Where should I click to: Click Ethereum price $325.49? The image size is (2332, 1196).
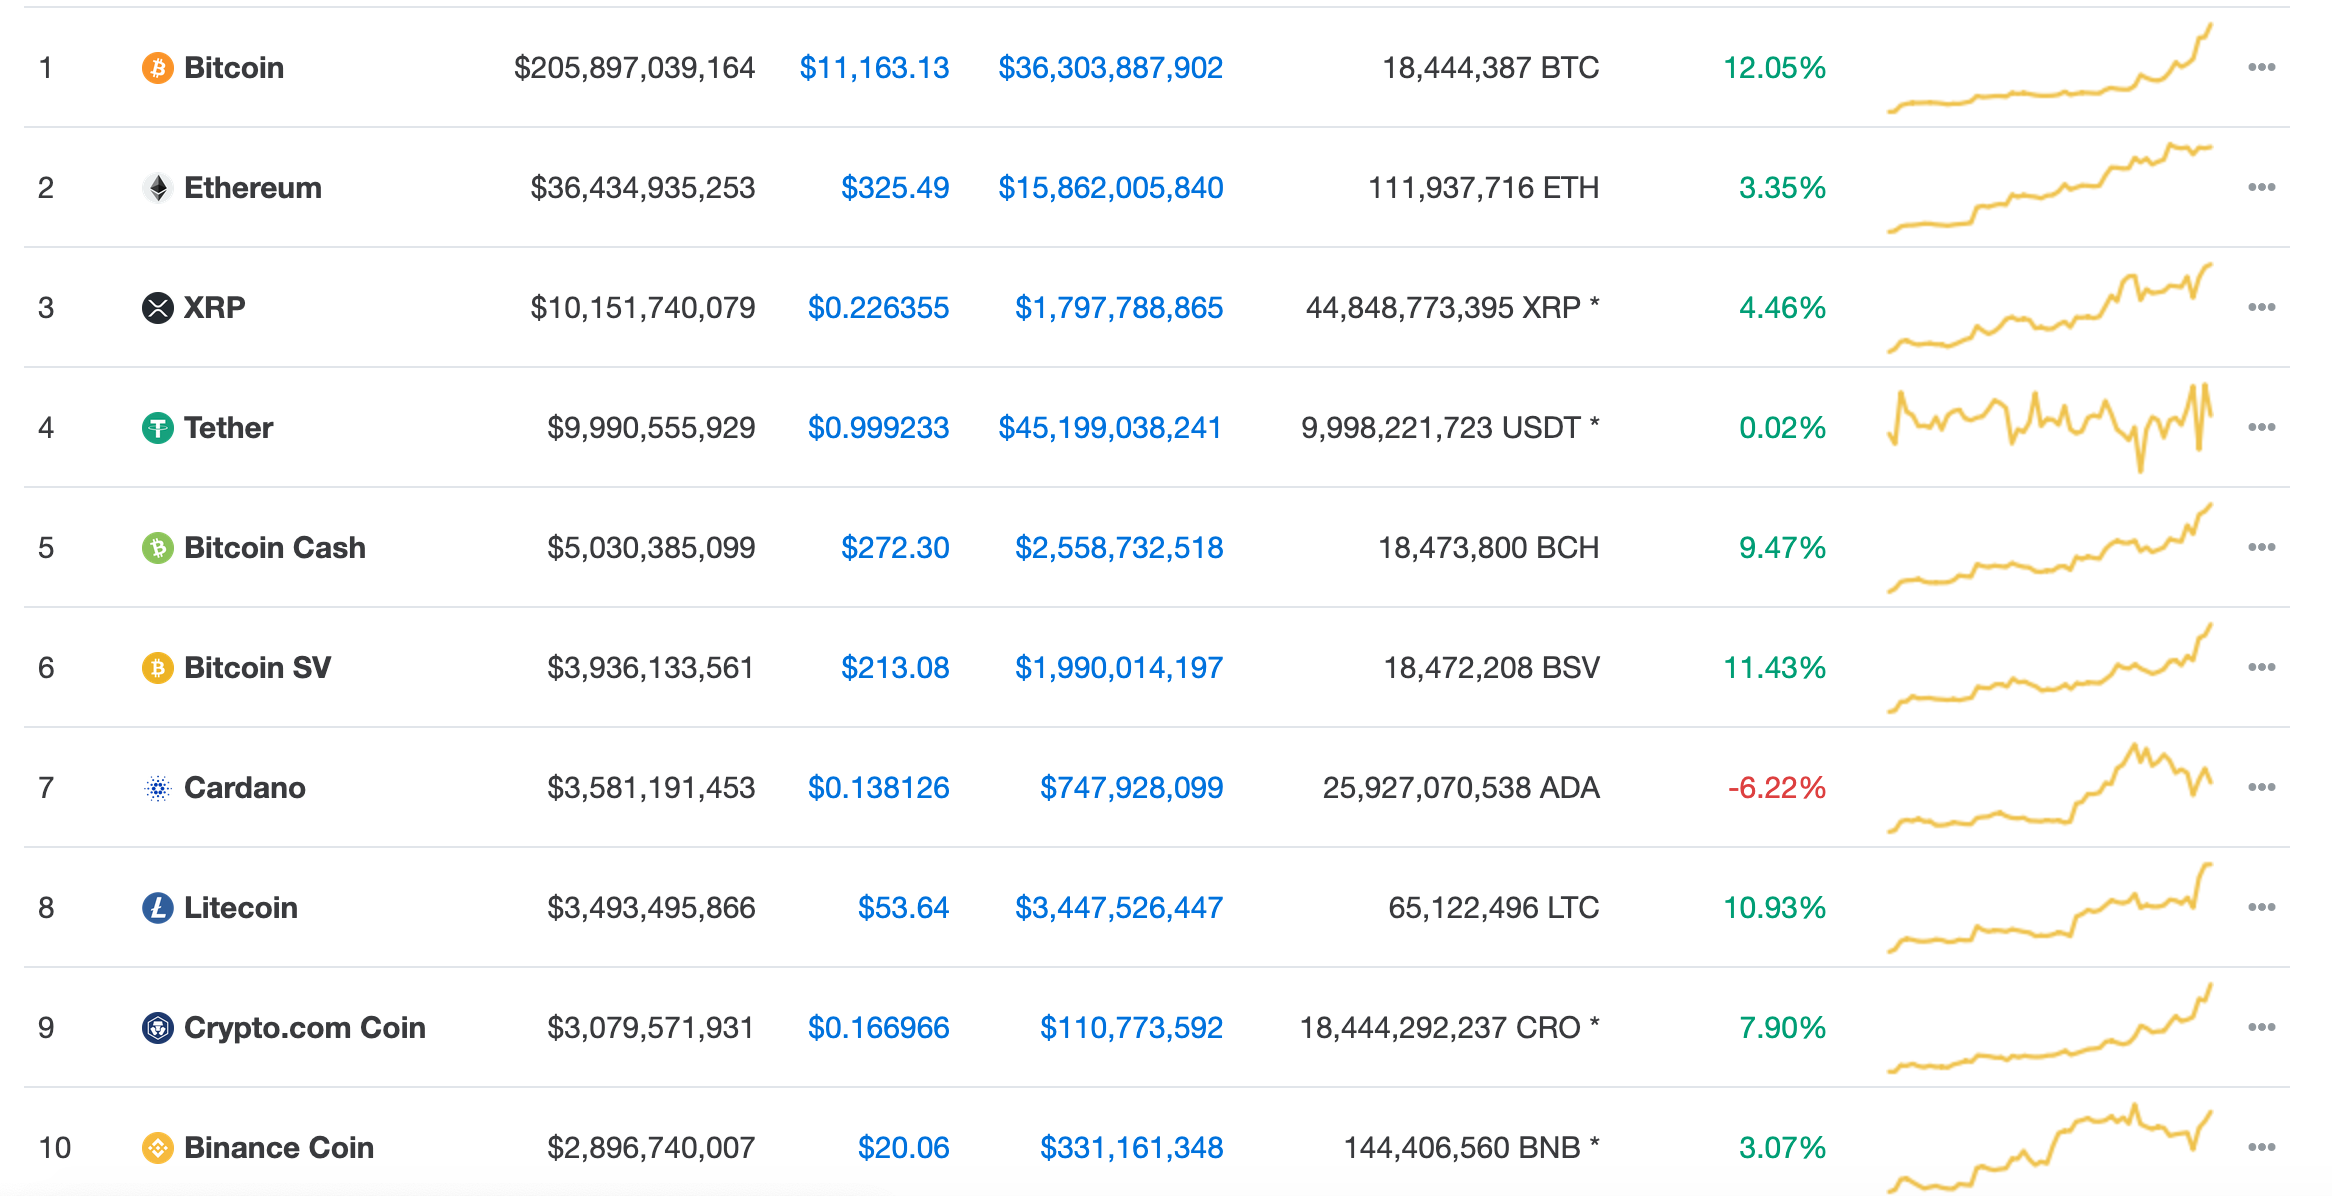[x=895, y=188]
